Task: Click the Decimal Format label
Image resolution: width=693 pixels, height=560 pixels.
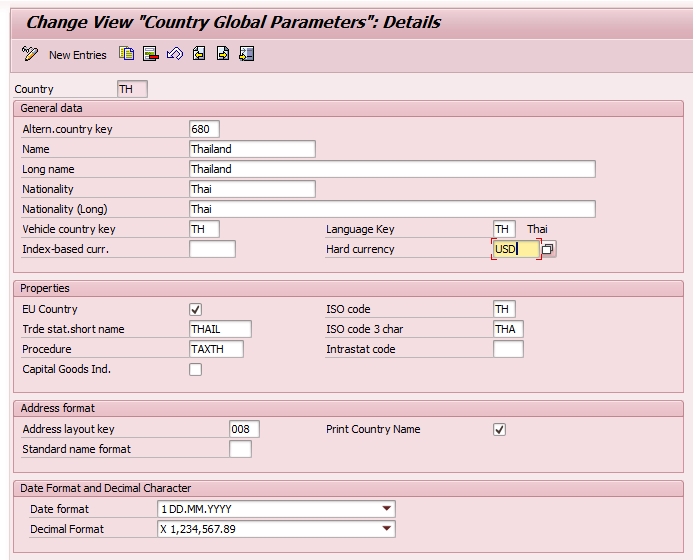Action: point(67,529)
